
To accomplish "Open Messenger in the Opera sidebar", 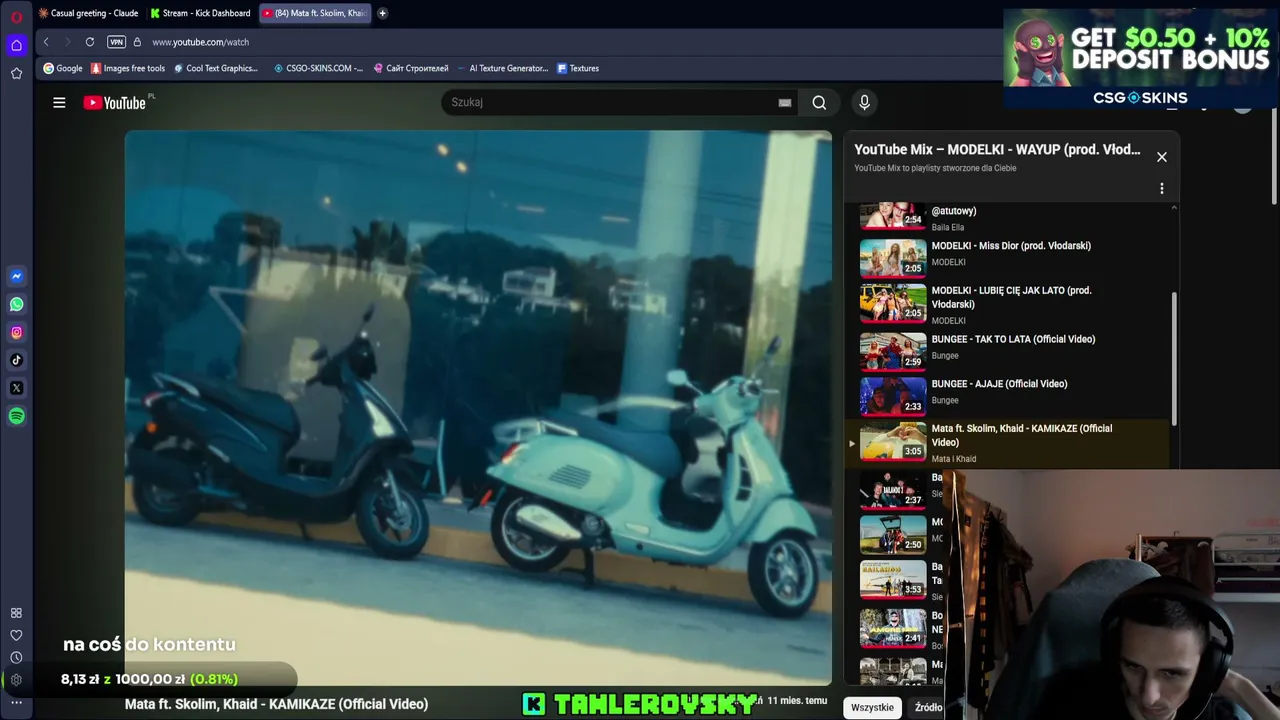I will tap(16, 276).
